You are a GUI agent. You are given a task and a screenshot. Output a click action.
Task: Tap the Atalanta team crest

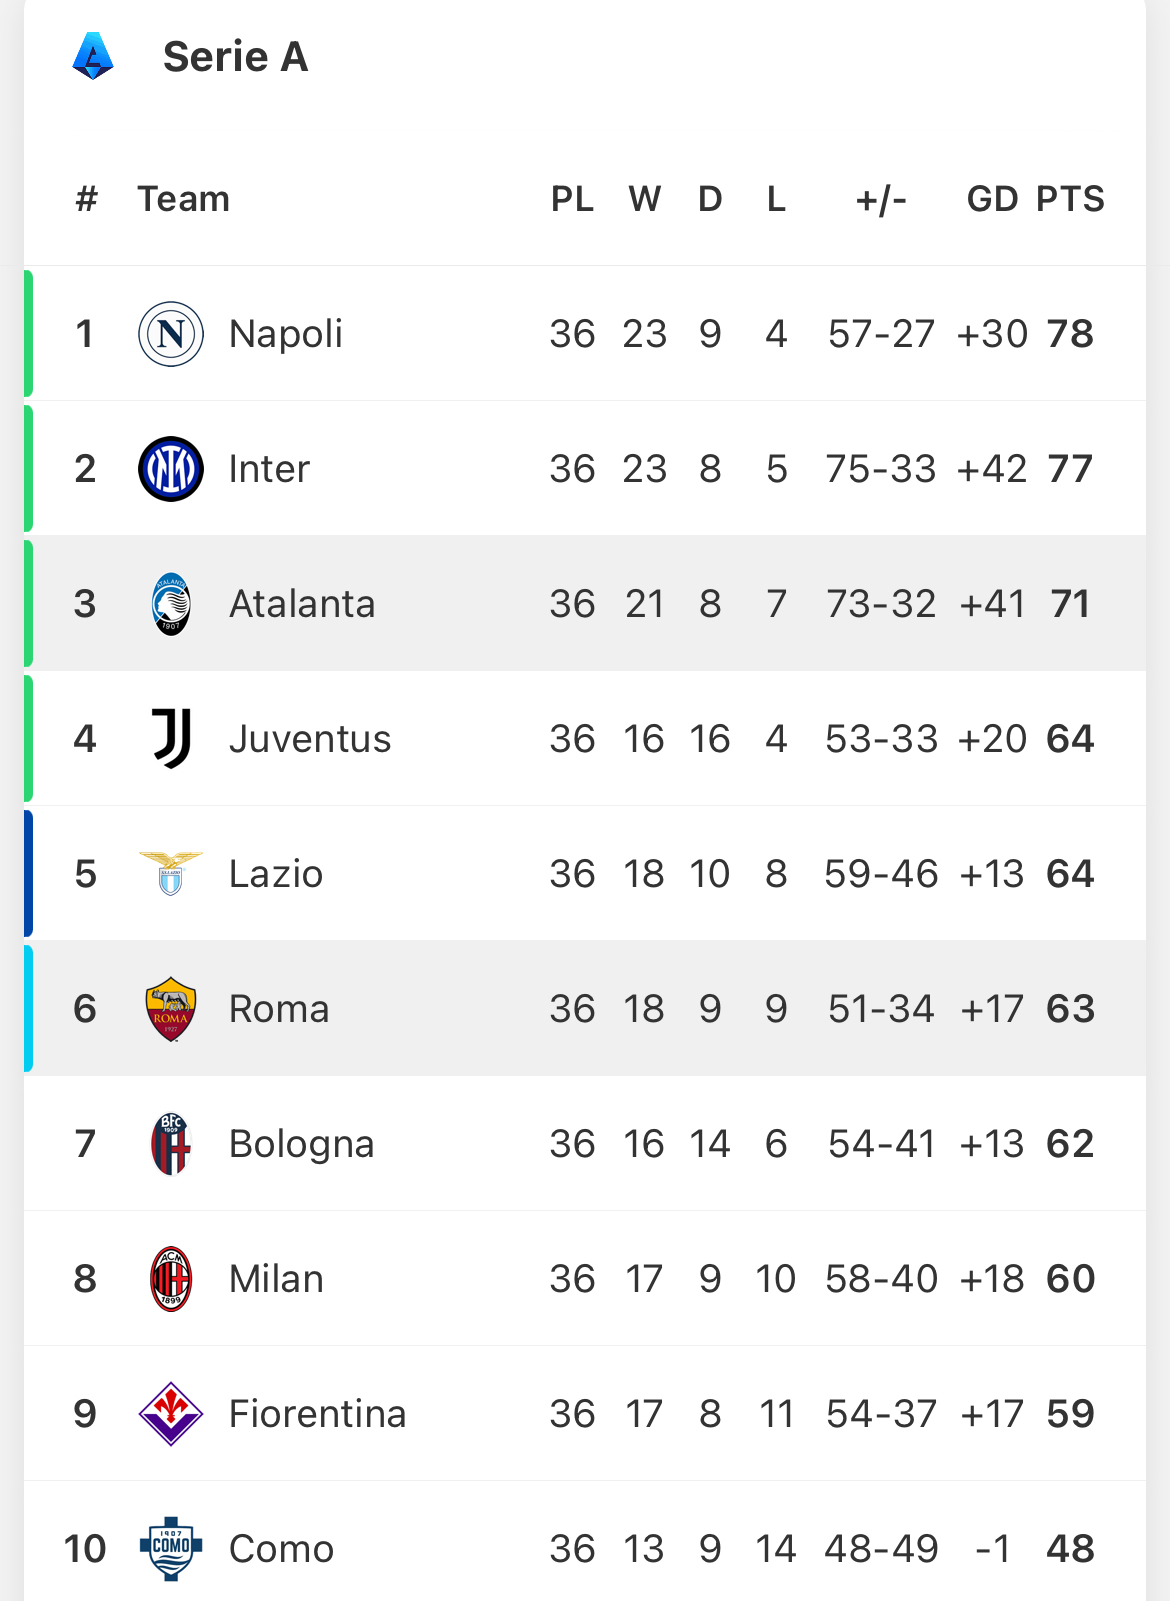(x=171, y=604)
